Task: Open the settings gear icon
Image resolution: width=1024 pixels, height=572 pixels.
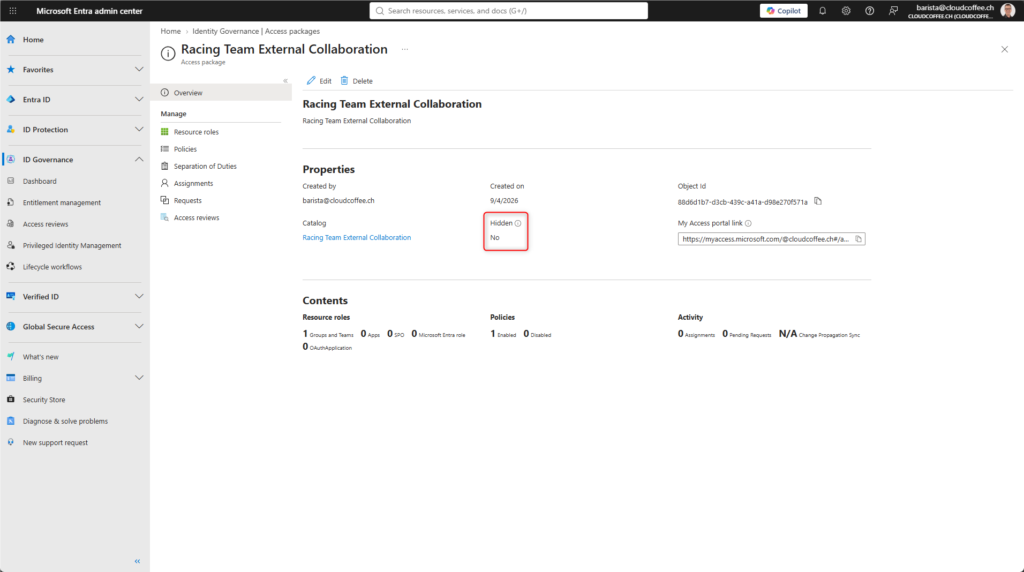Action: tap(846, 10)
